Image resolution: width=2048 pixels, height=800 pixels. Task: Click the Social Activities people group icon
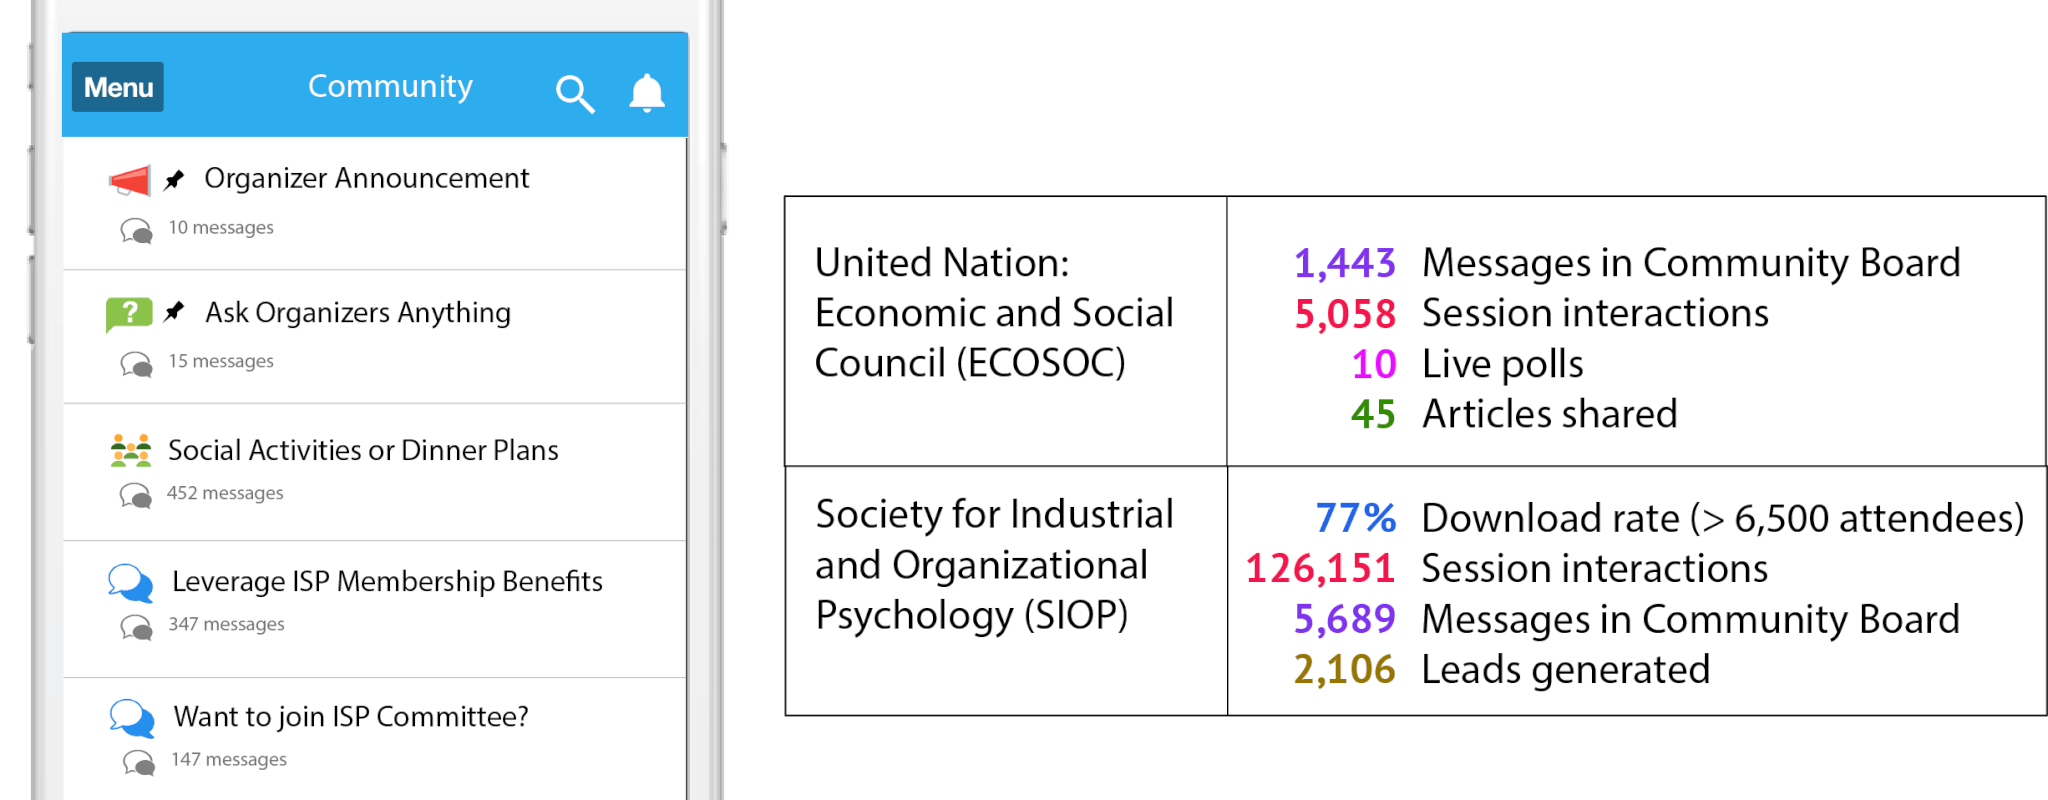coord(131,451)
